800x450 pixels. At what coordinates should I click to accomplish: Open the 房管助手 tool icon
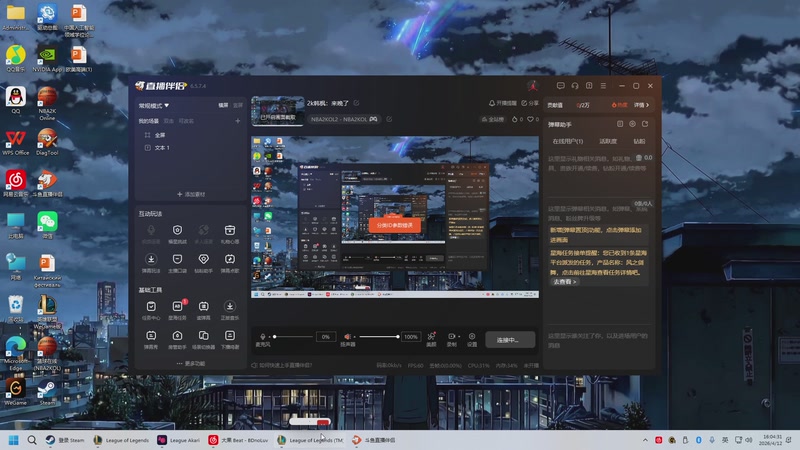177,336
